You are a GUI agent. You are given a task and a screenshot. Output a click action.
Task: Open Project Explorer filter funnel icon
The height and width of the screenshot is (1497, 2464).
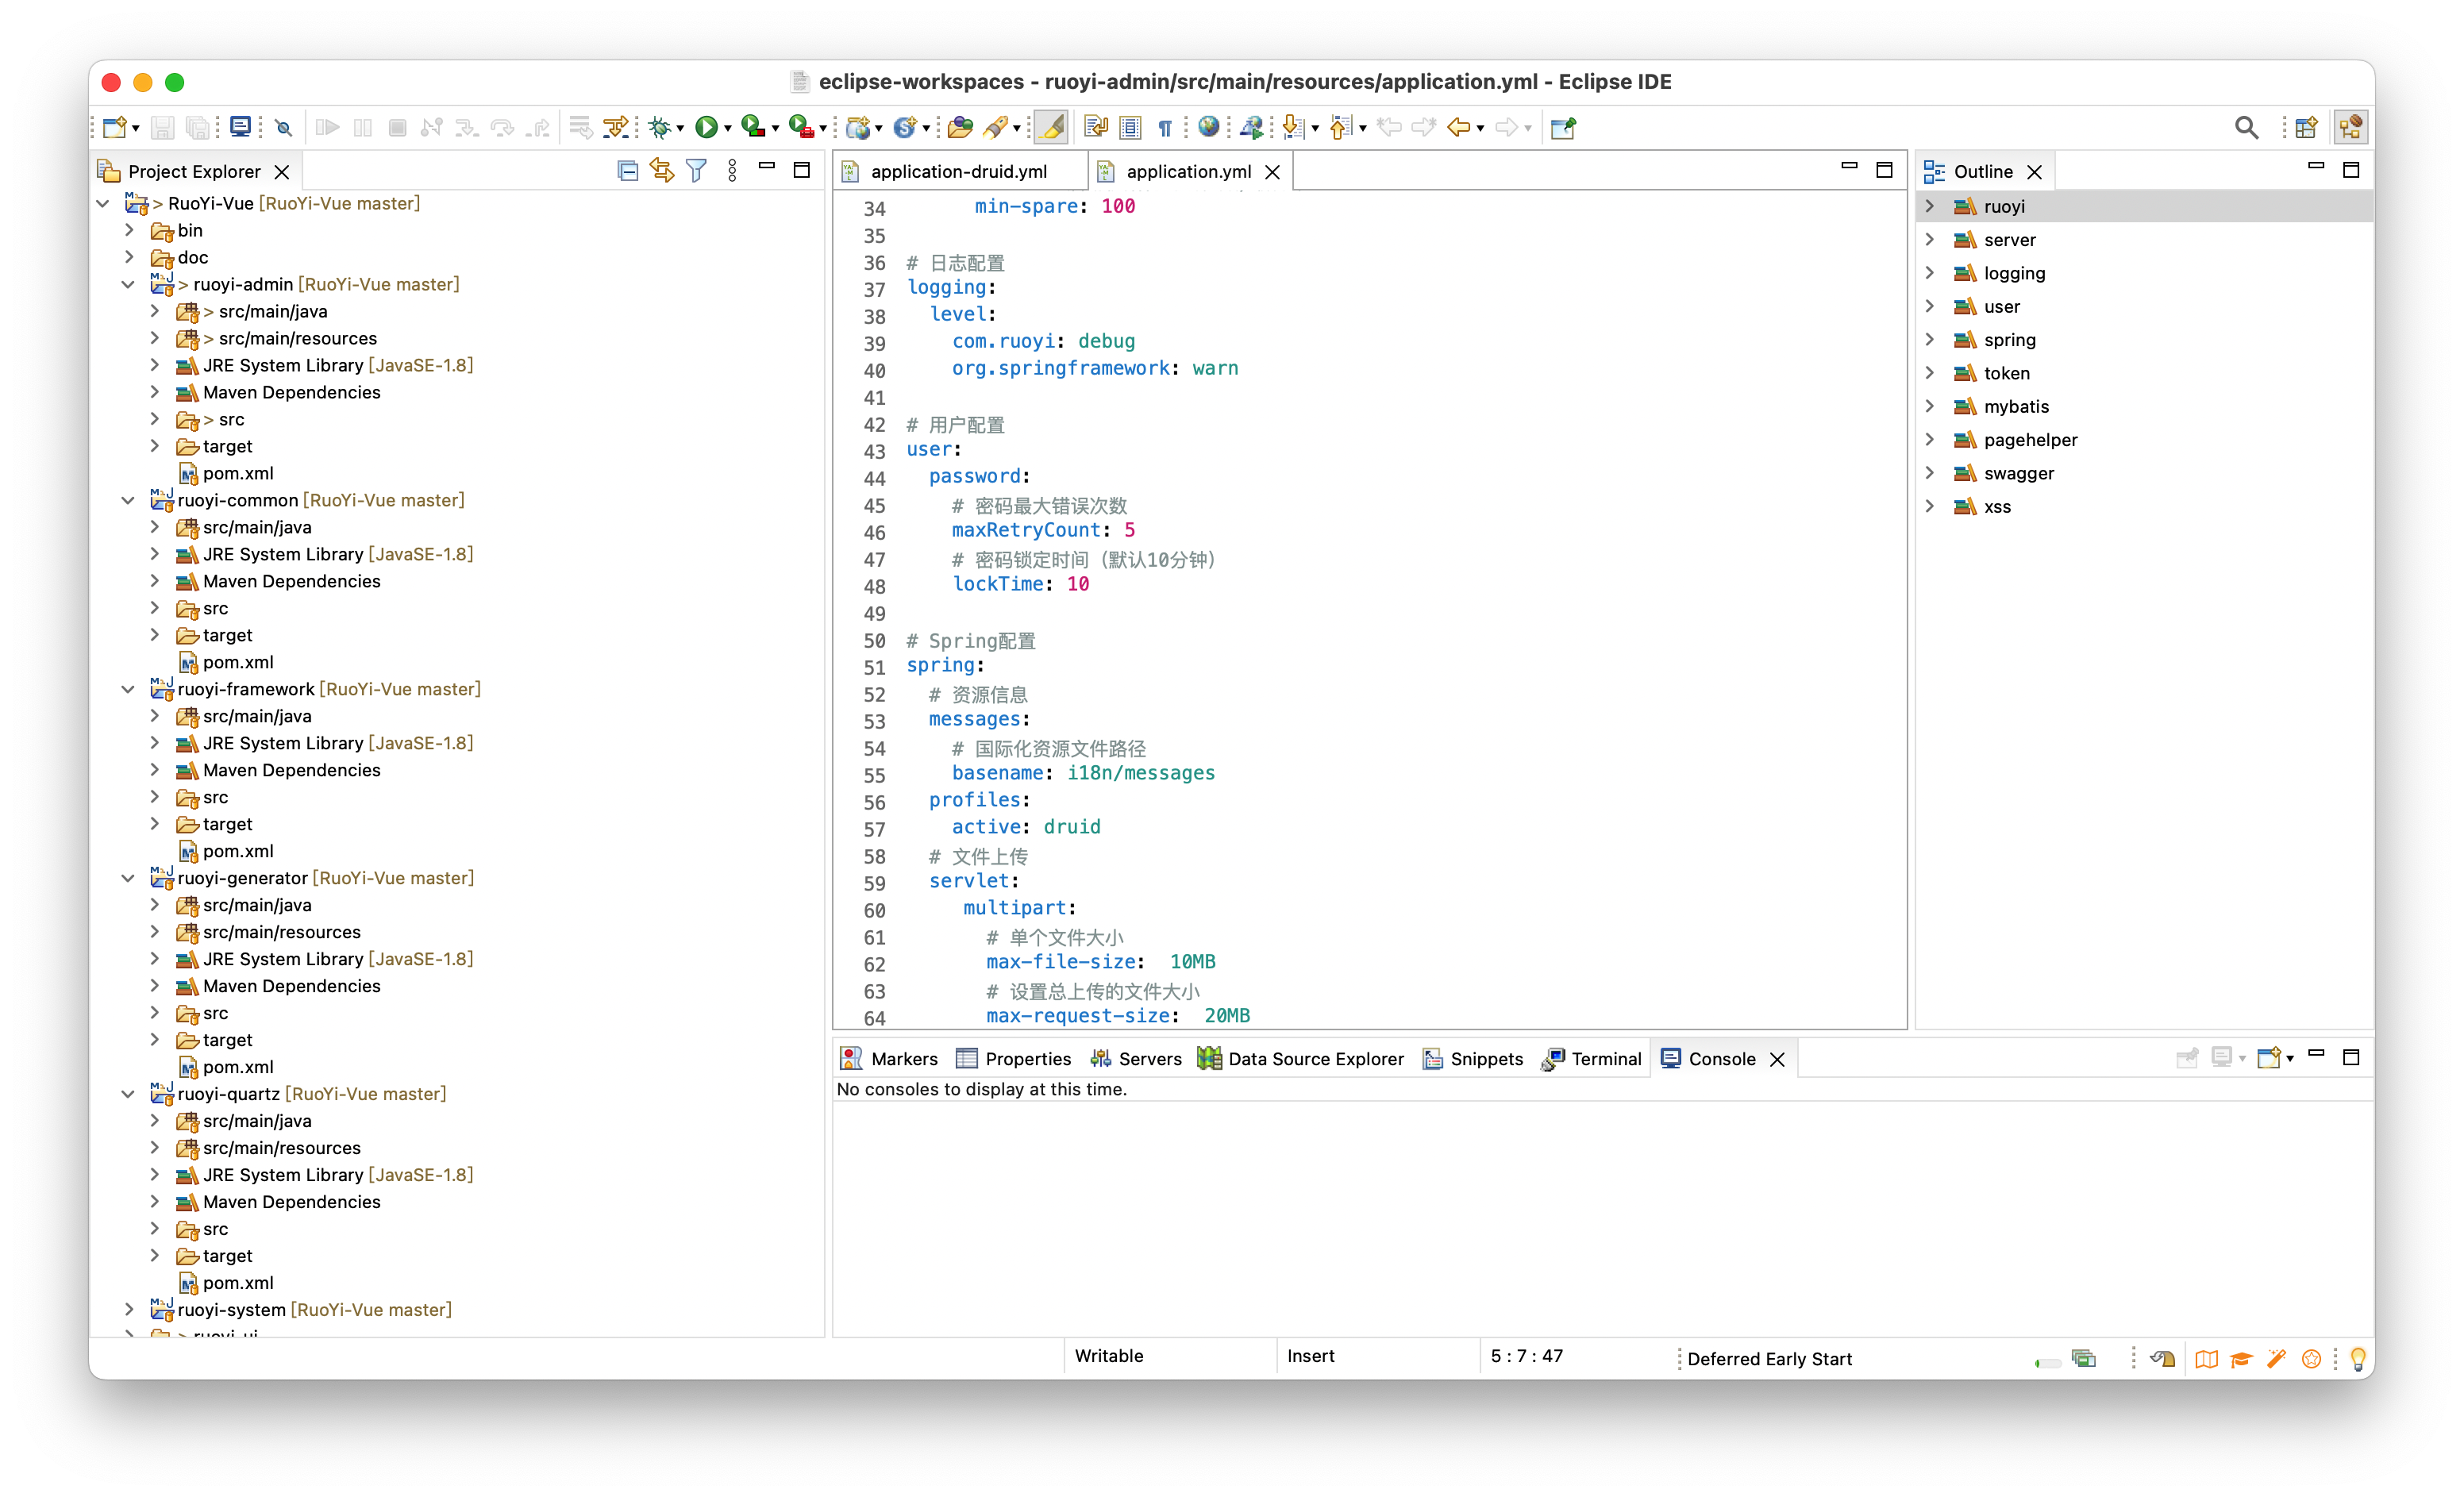[x=696, y=171]
